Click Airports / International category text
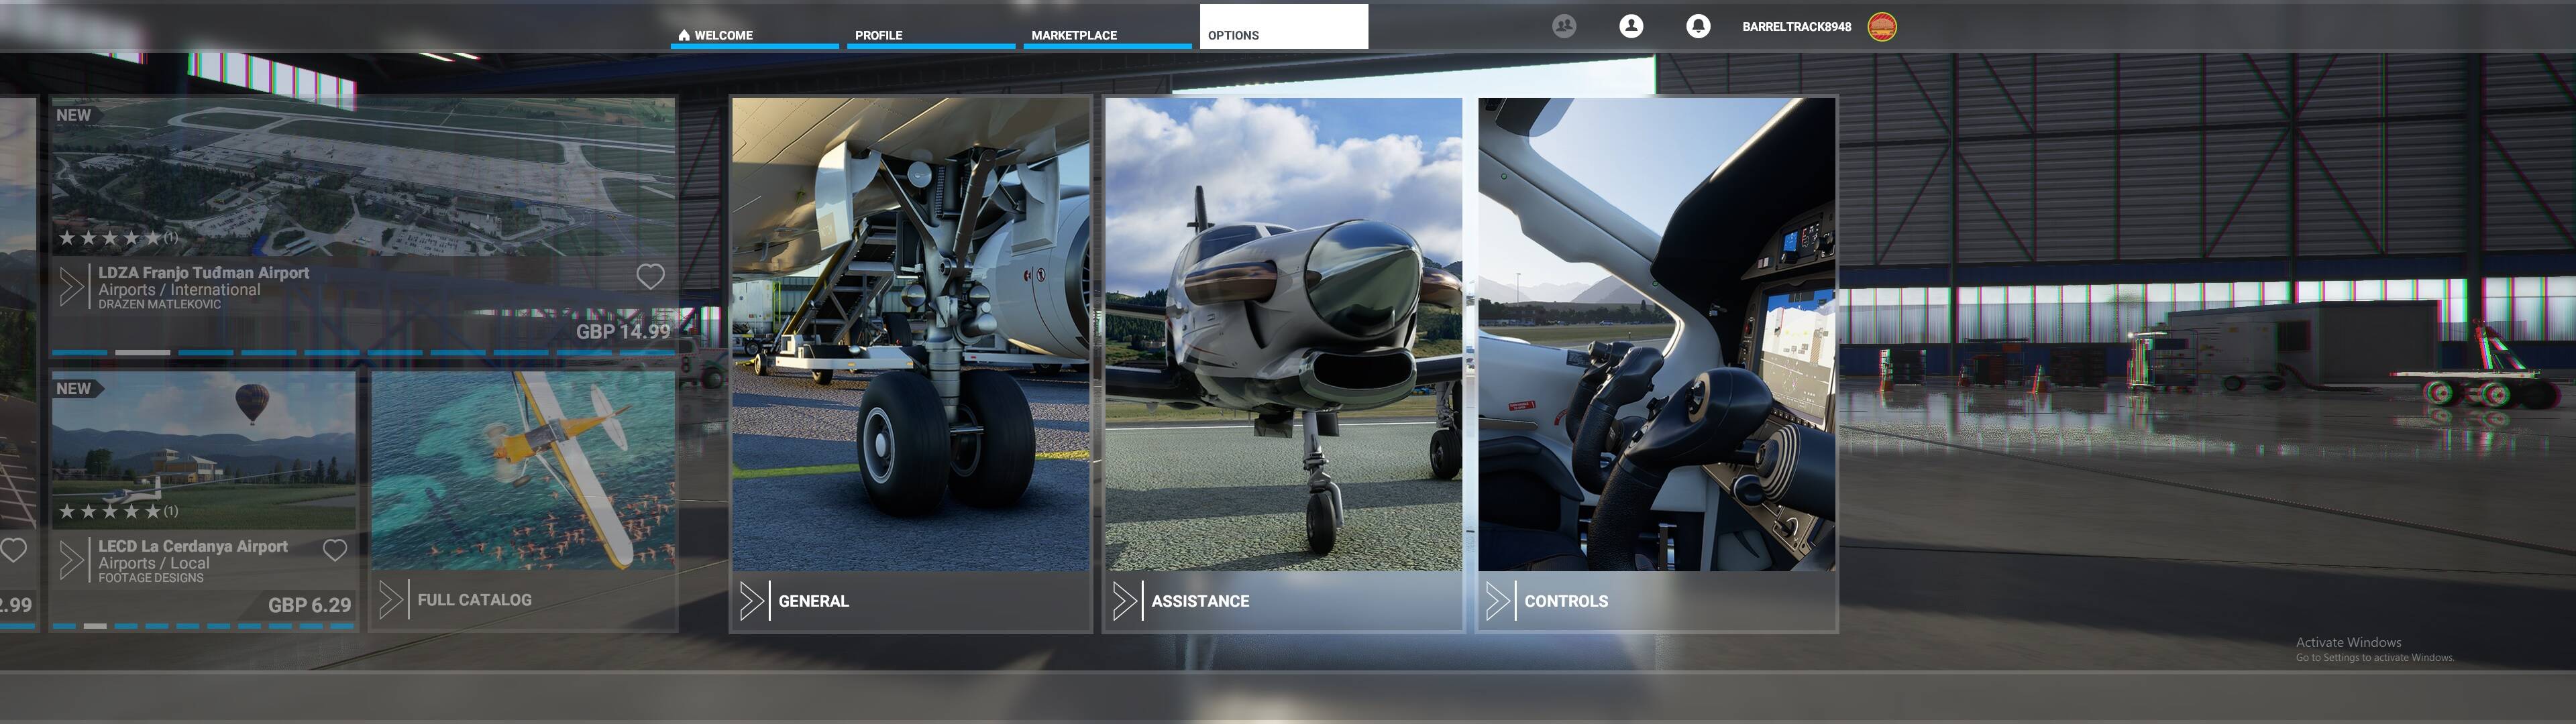The image size is (2576, 724). click(179, 289)
